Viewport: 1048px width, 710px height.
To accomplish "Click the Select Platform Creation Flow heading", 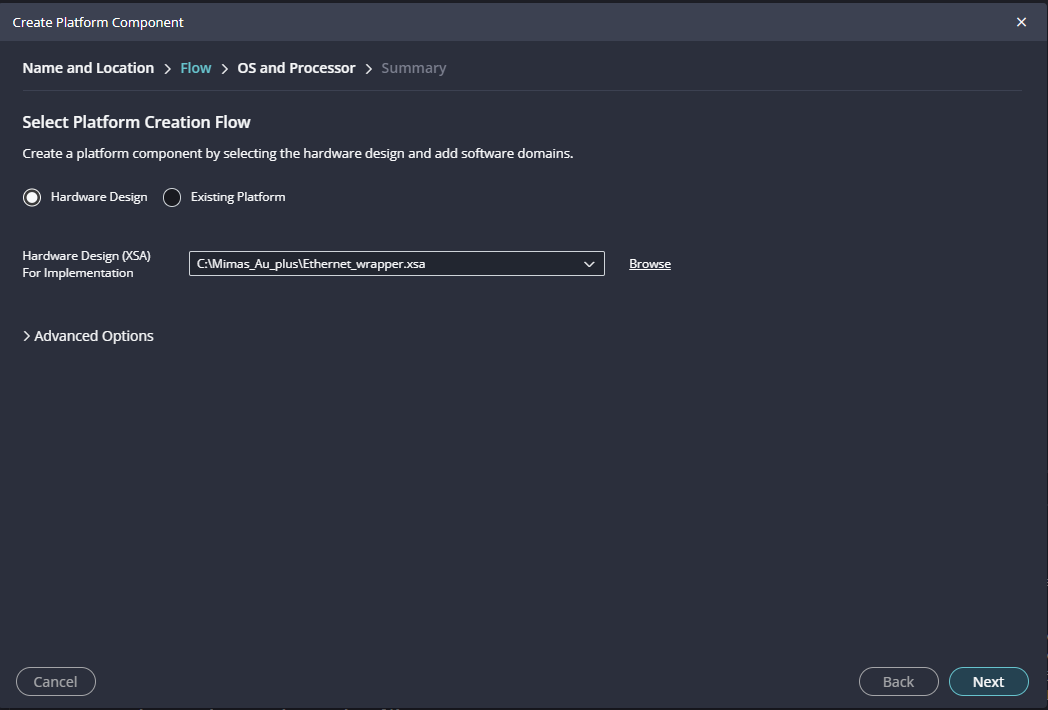I will 136,122.
